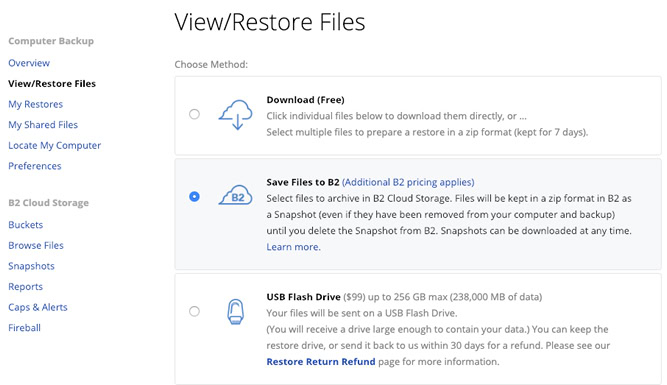The height and width of the screenshot is (385, 667).
Task: Click the cloud download icon
Action: click(x=235, y=114)
